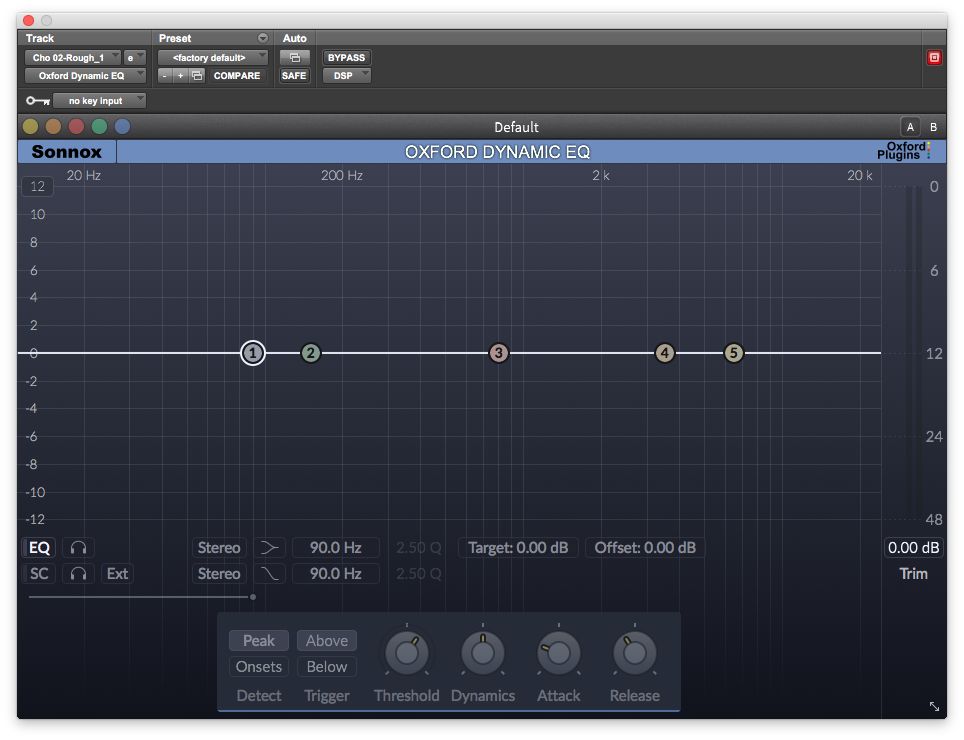Open the Cho 02-Rough_1 track selector
This screenshot has width=964, height=740.
click(73, 58)
